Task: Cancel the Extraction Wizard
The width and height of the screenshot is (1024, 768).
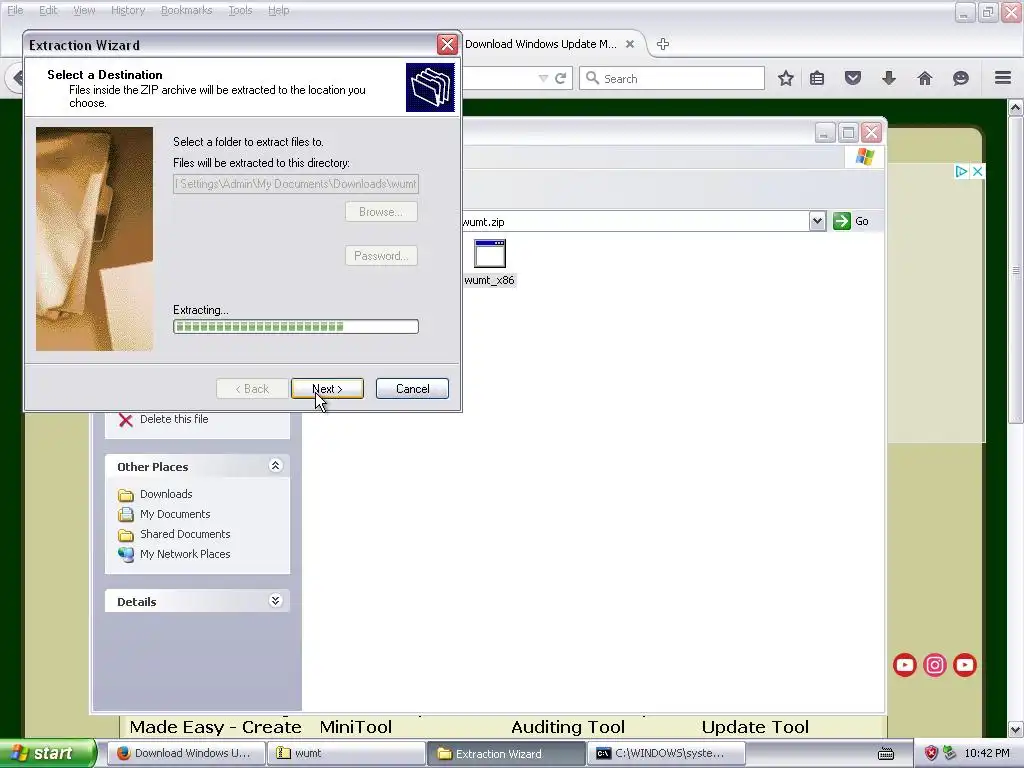Action: [x=412, y=389]
